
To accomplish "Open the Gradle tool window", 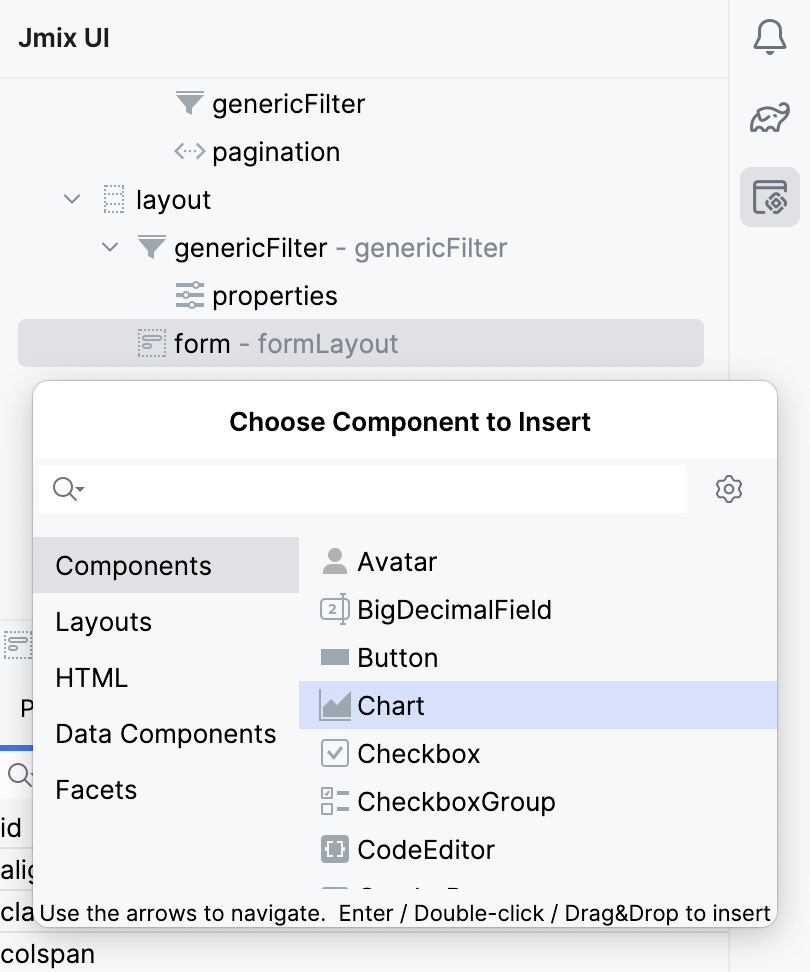I will pos(769,117).
